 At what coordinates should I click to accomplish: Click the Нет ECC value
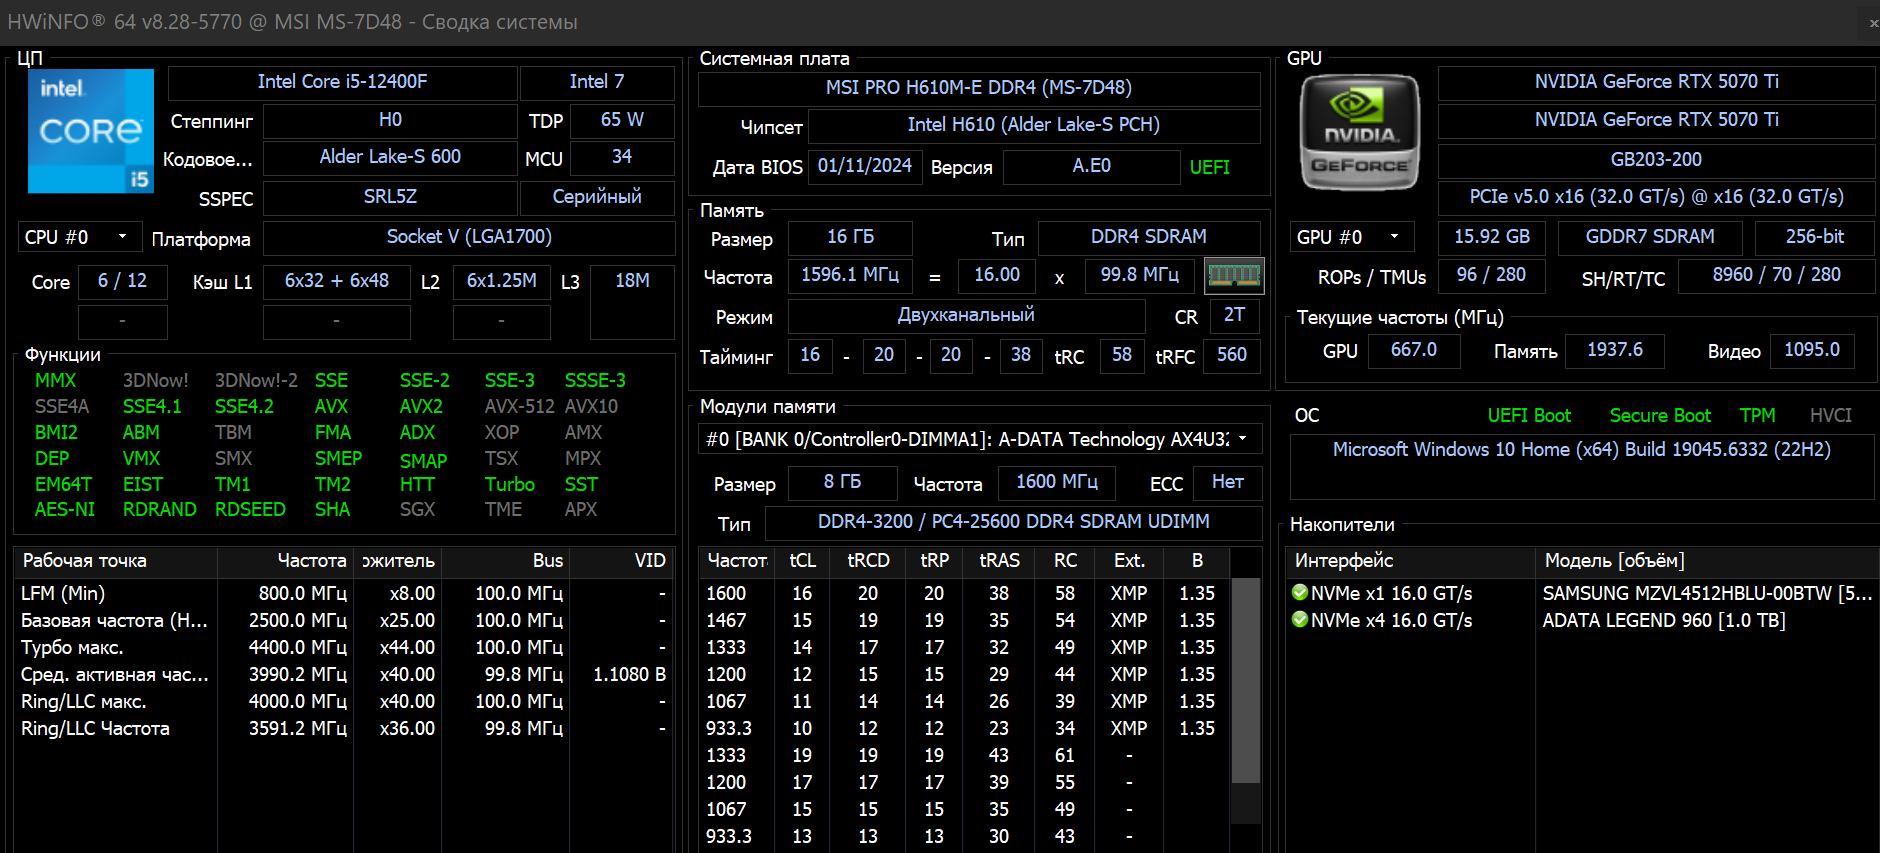[1228, 482]
